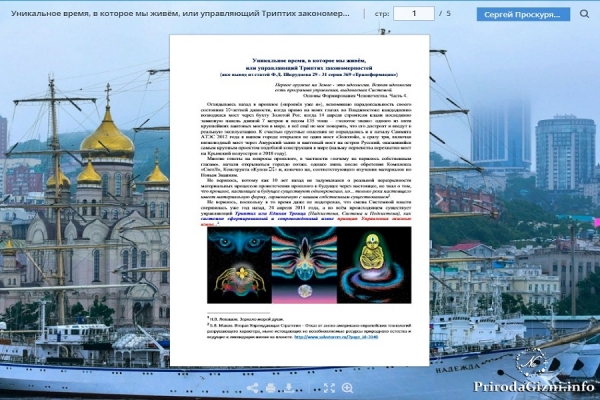Viewport: 600px width, 400px height.
Task: Click the page number input field
Action: tap(414, 13)
